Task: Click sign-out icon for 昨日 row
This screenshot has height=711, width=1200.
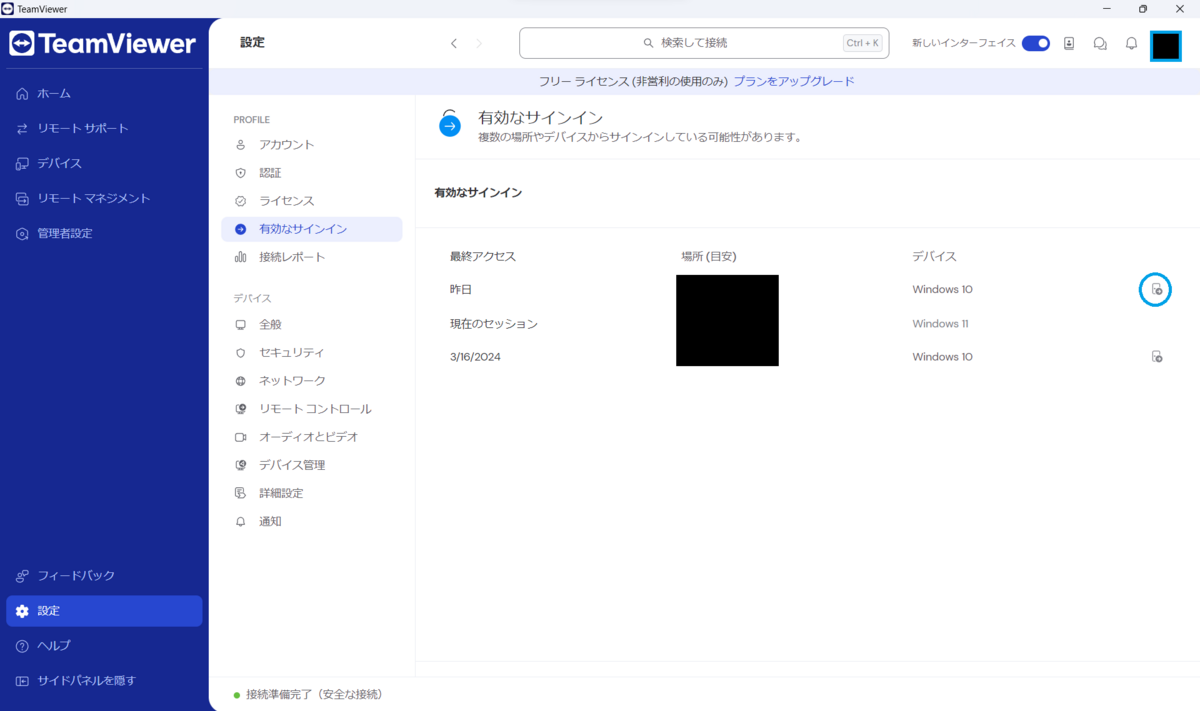Action: [x=1156, y=290]
